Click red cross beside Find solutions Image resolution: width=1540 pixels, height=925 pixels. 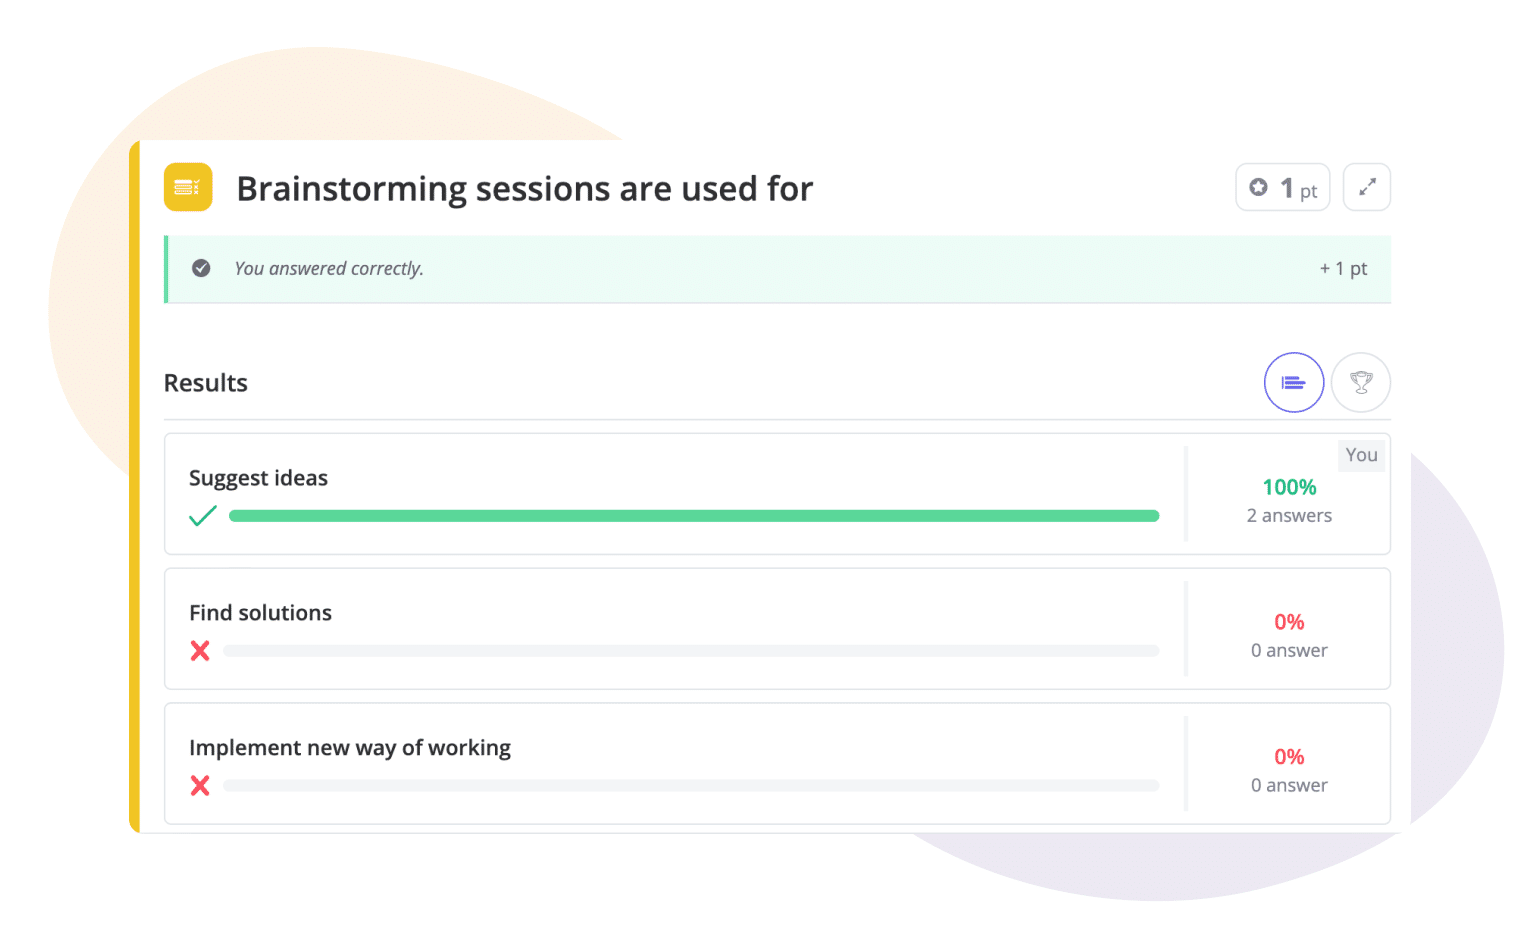coord(200,651)
